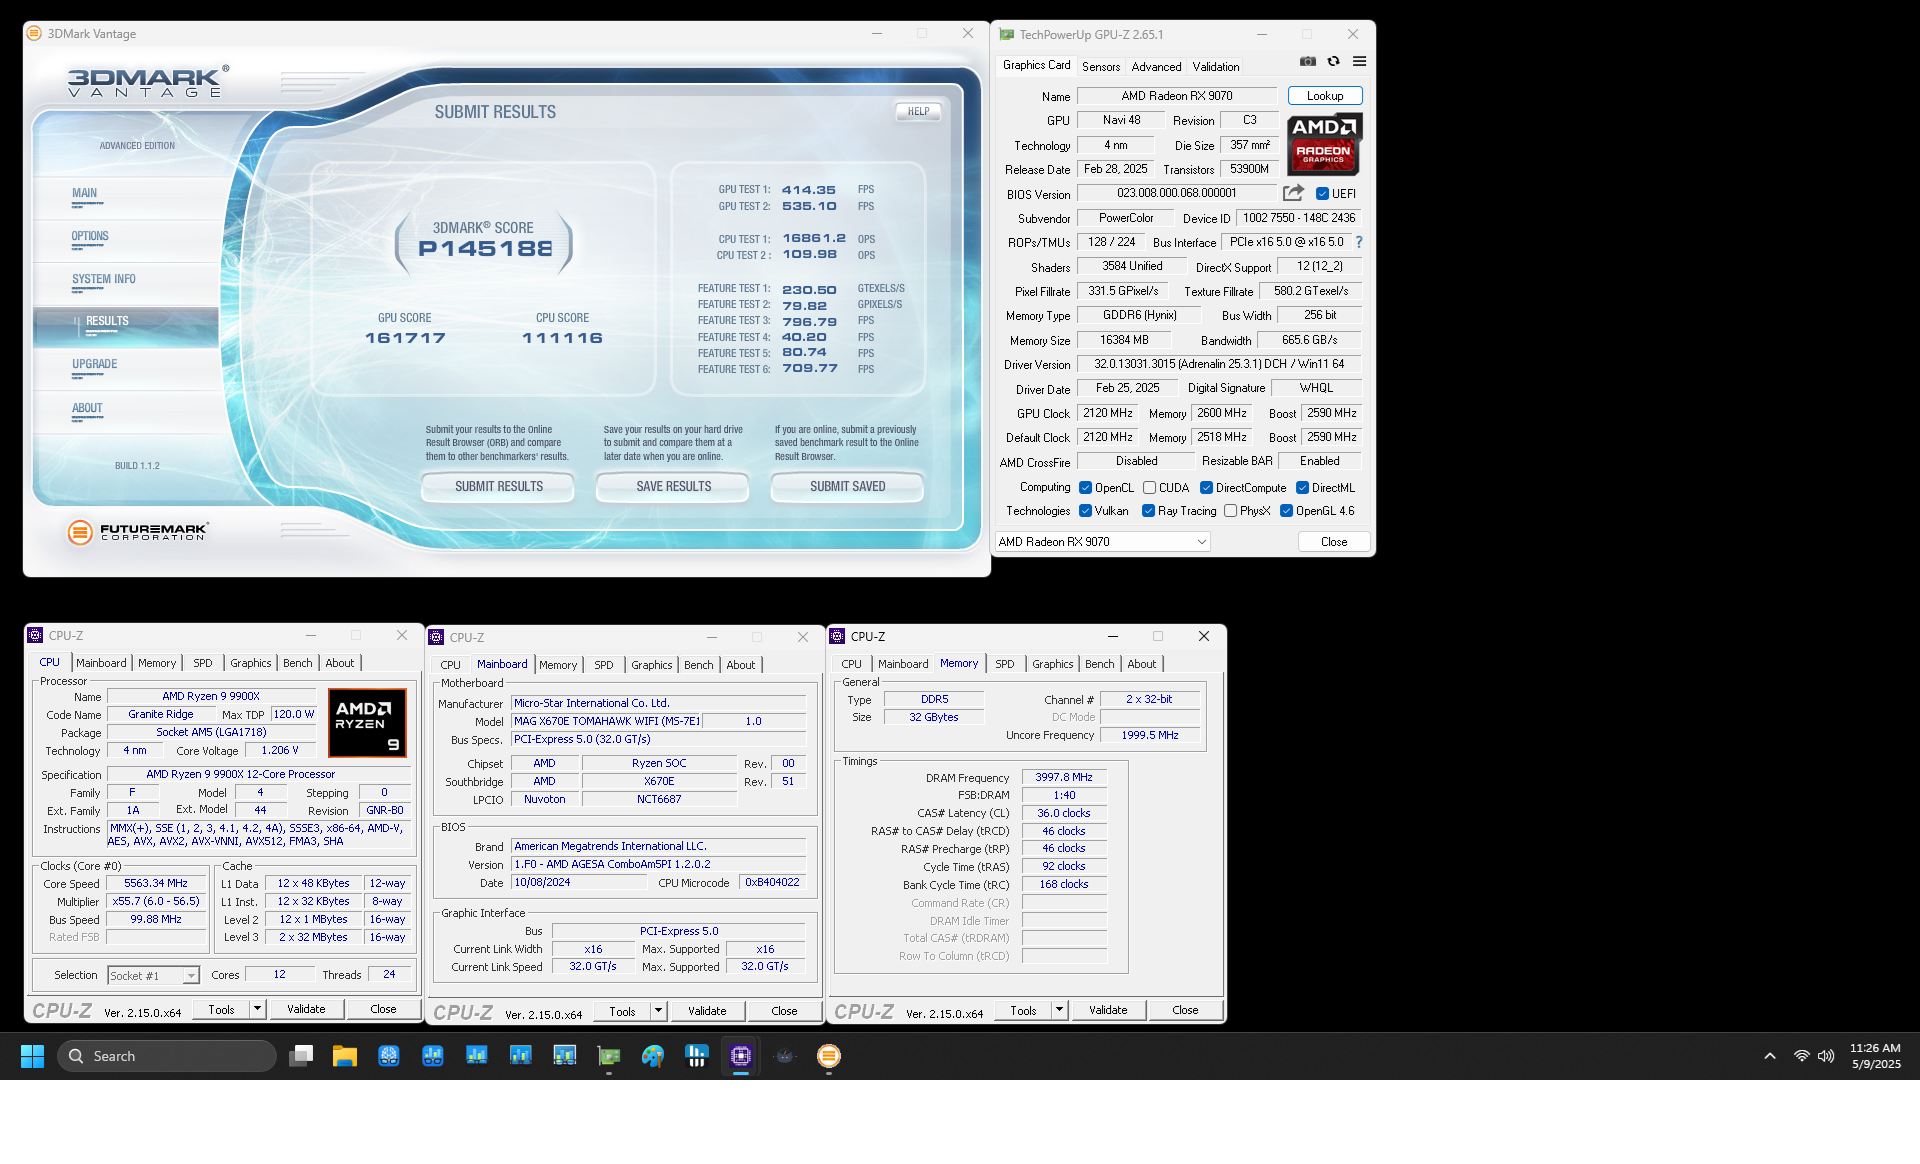Toggle the OpenGL 4.6 checkbox
The width and height of the screenshot is (1920, 1164).
1286,511
